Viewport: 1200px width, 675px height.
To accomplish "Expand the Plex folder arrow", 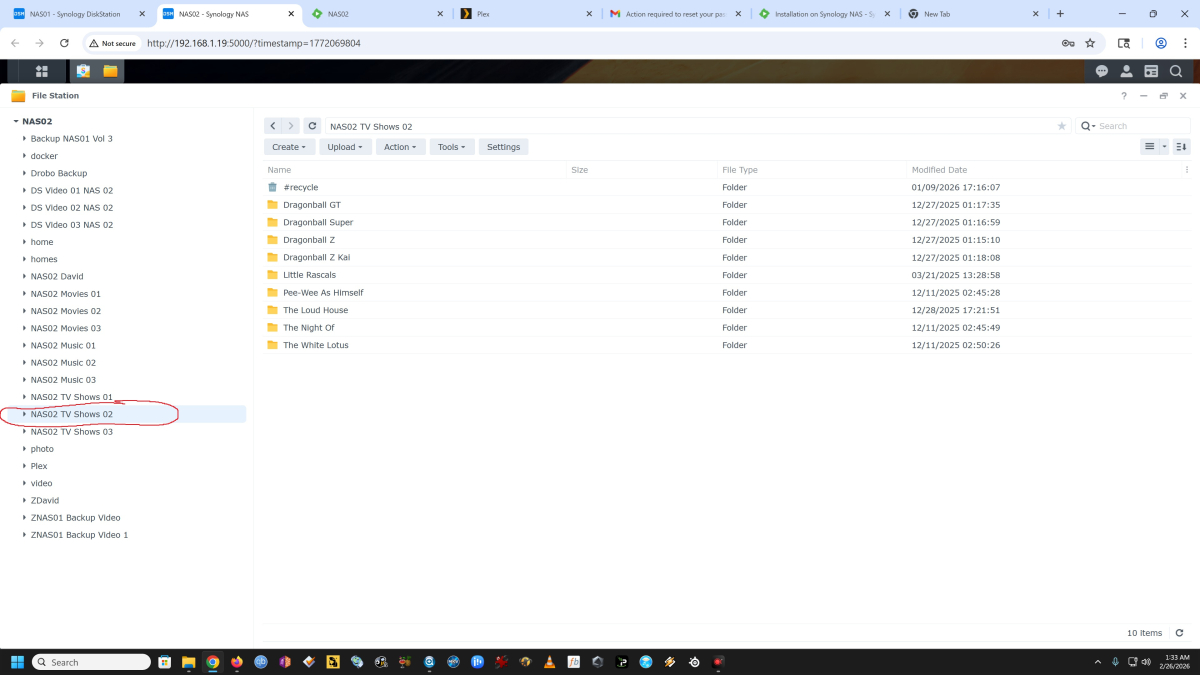I will (x=24, y=466).
